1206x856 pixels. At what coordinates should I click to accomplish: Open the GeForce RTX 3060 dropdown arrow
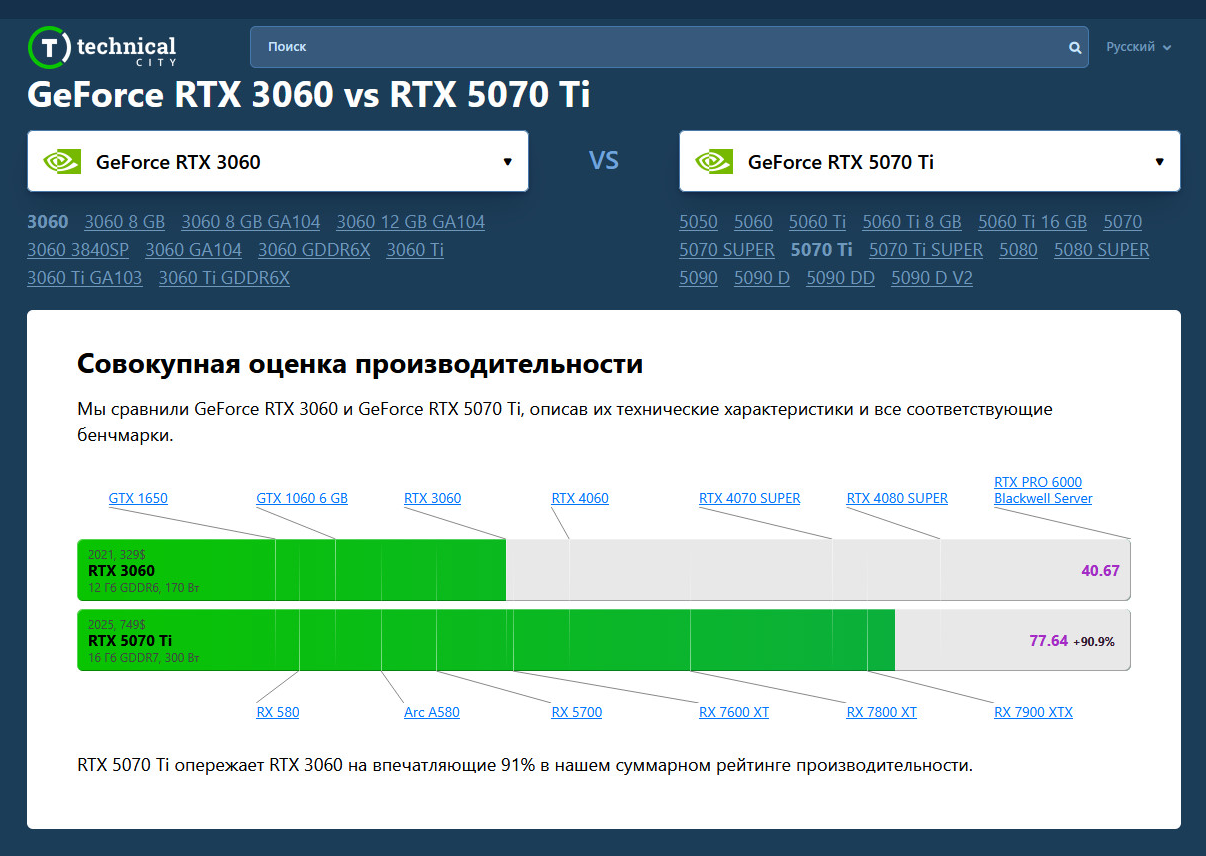(507, 162)
